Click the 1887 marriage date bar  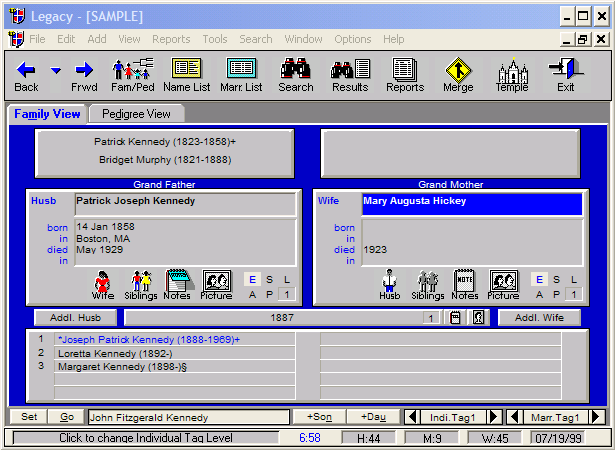pyautogui.click(x=282, y=317)
